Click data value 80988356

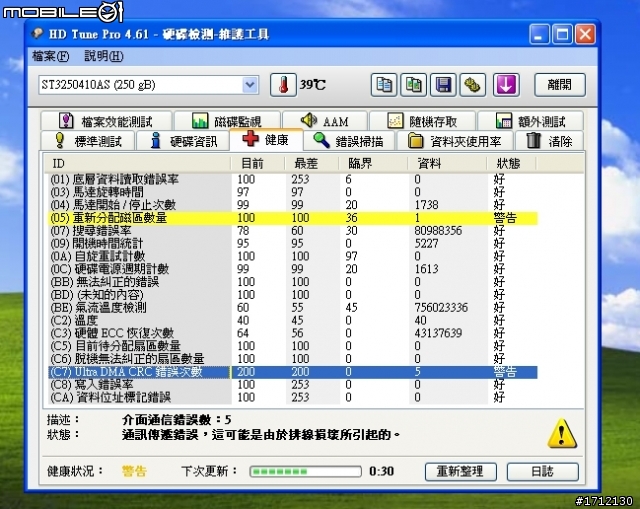[x=438, y=231]
